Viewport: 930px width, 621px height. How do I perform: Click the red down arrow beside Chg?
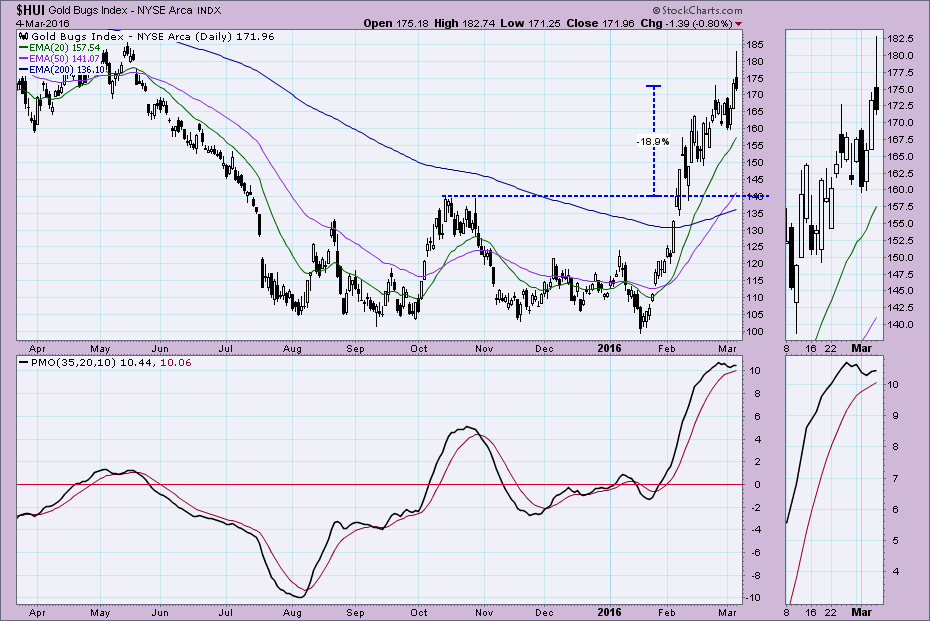[739, 22]
